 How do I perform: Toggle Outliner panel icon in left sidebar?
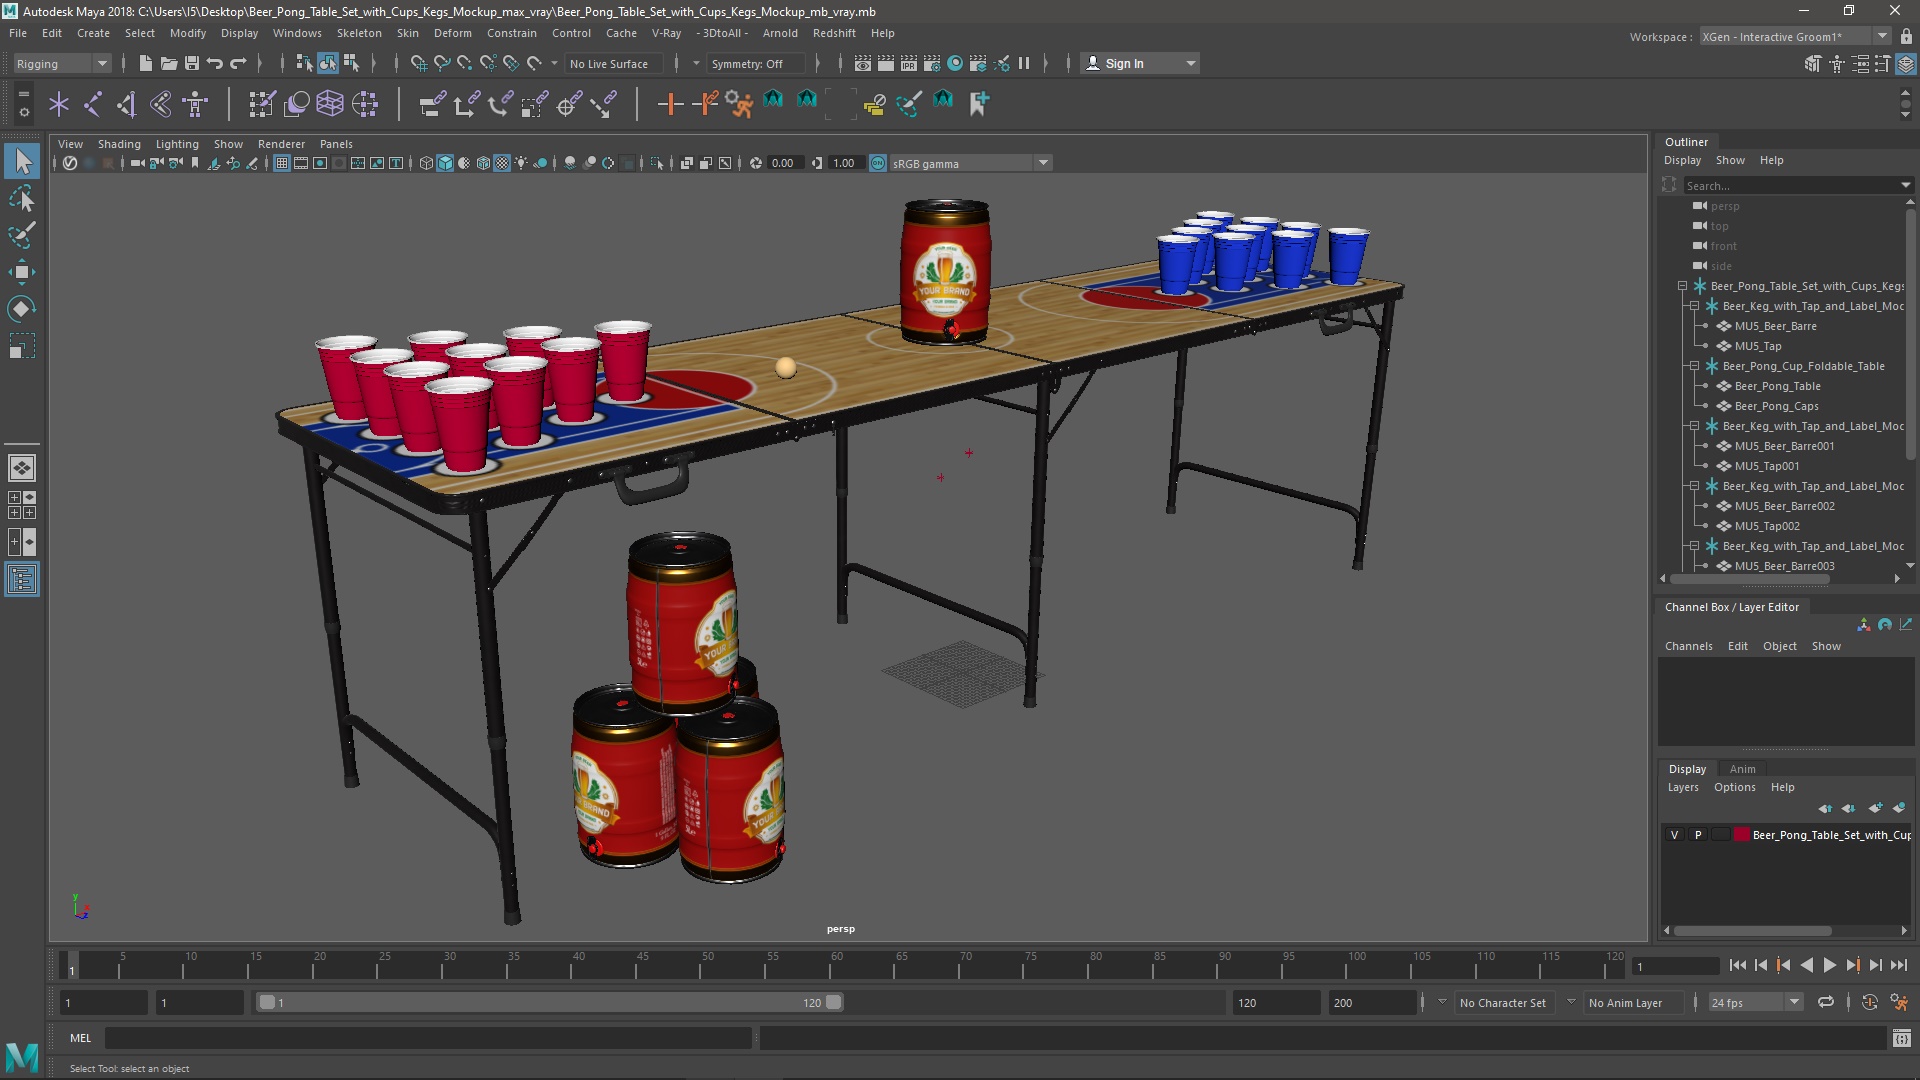pos(22,579)
